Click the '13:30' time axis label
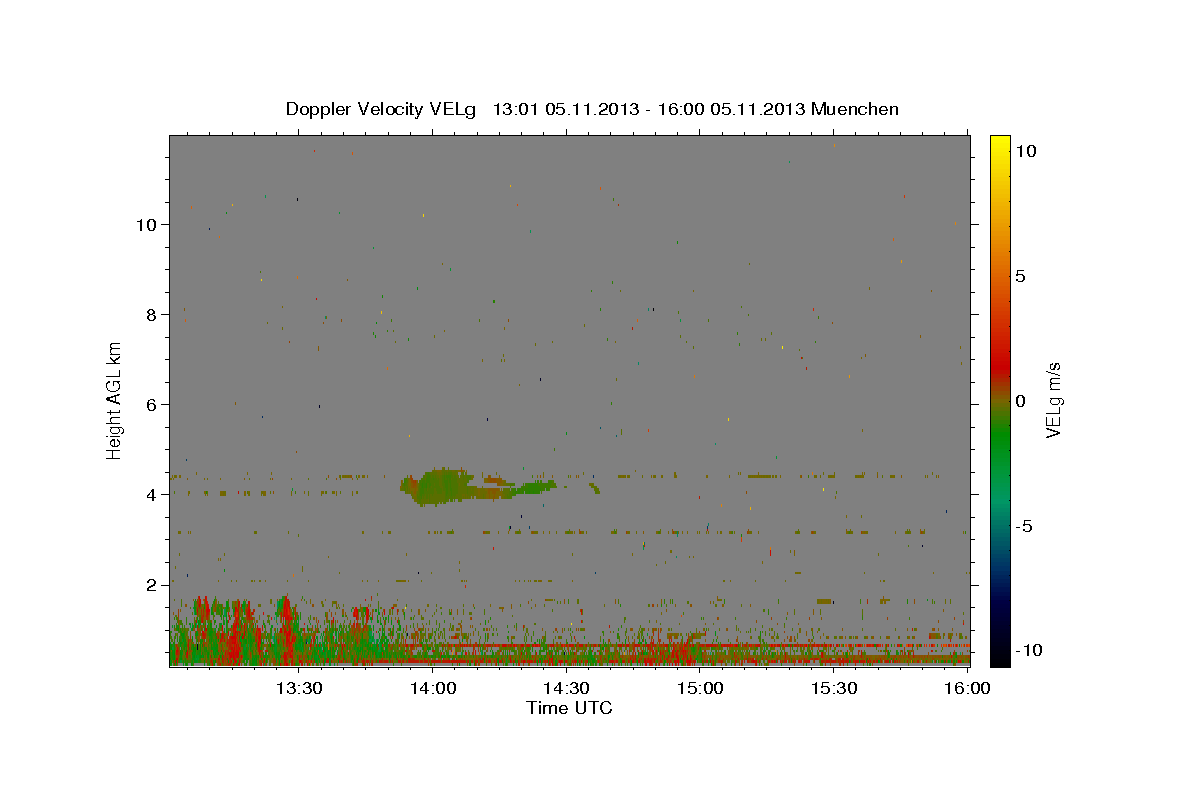 (x=299, y=688)
